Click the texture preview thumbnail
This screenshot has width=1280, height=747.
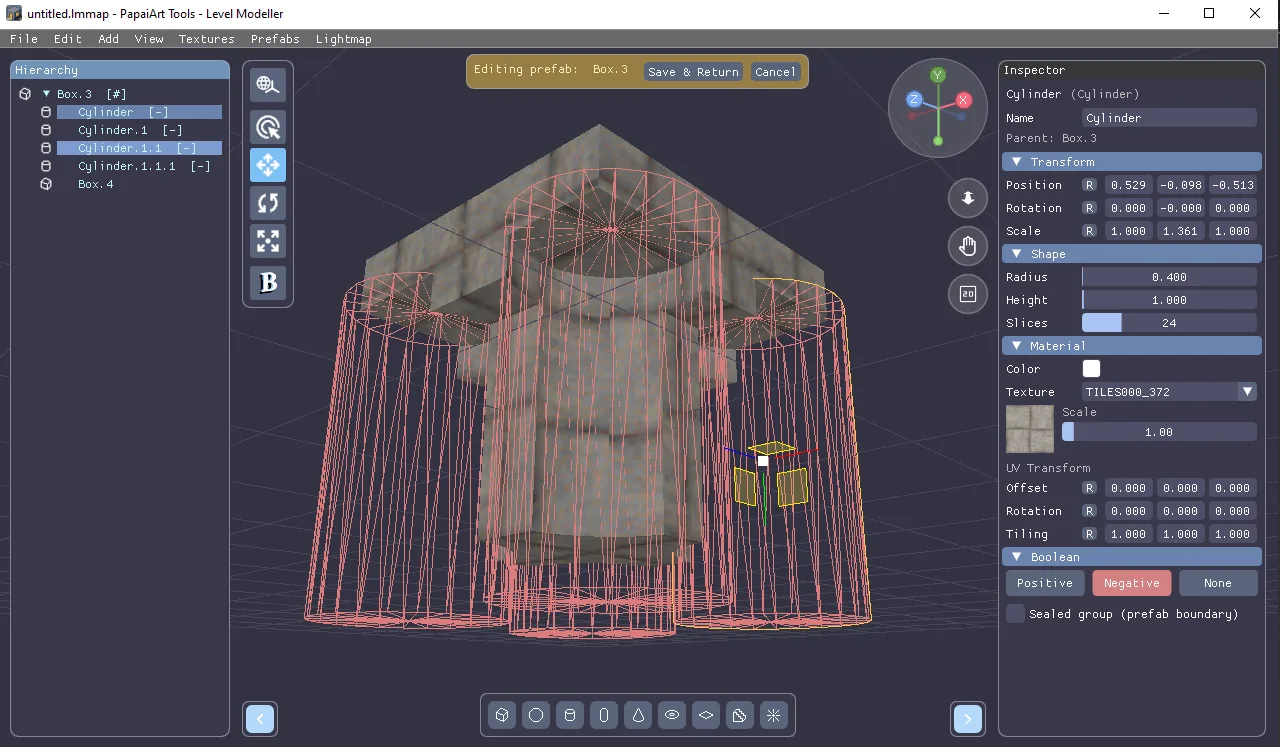point(1030,429)
